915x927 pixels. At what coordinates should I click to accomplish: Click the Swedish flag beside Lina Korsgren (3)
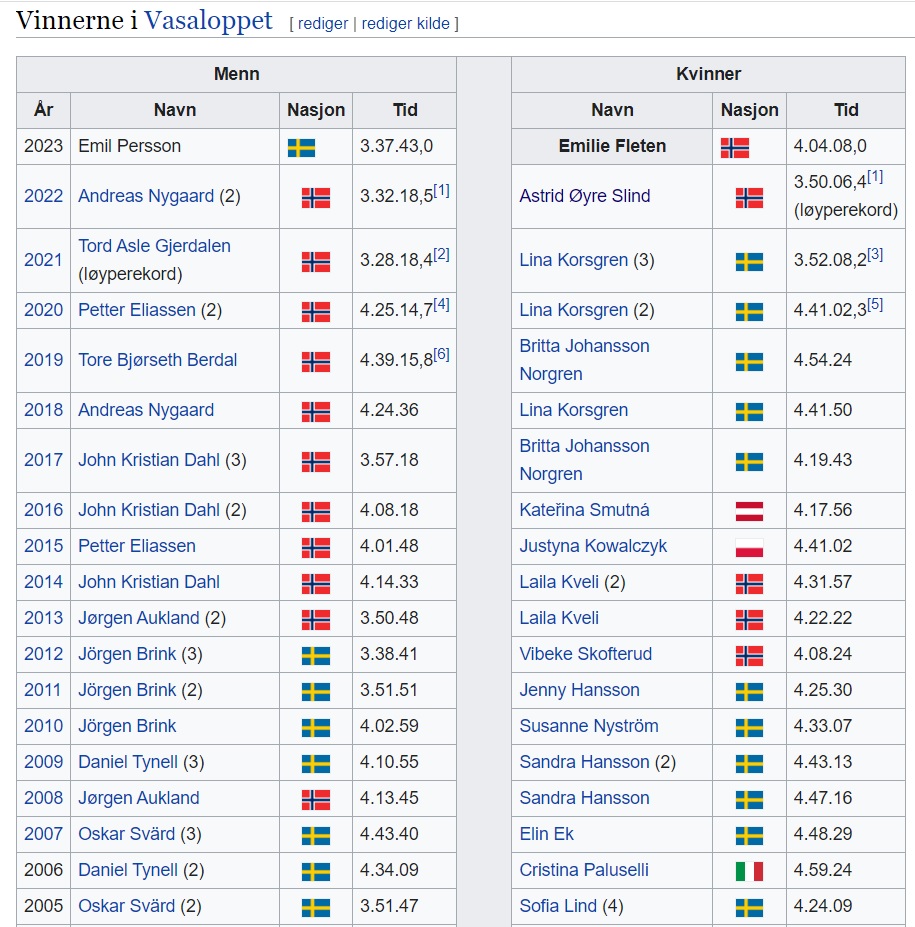[x=749, y=262]
